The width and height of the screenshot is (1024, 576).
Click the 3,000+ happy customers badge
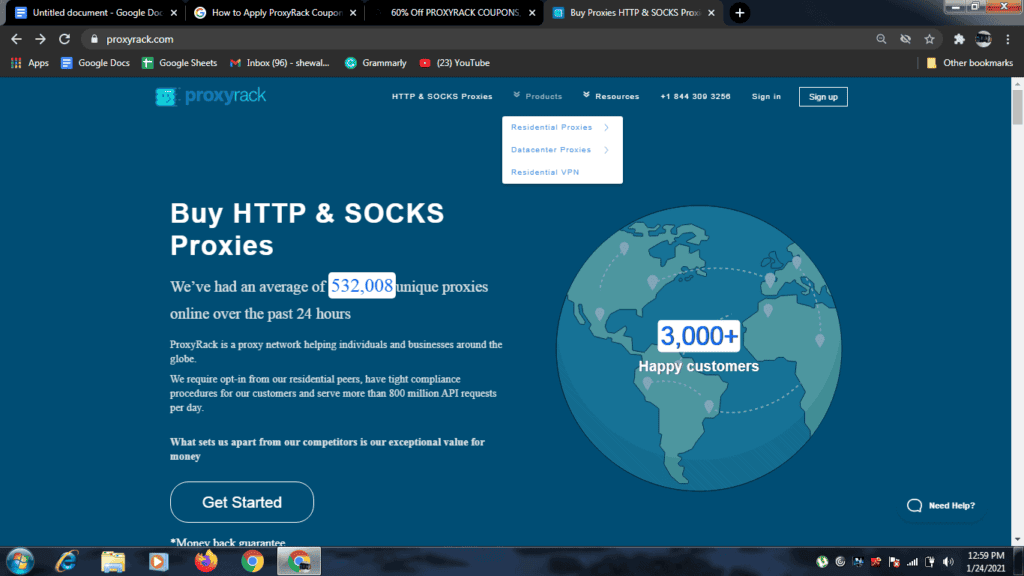pyautogui.click(x=699, y=336)
